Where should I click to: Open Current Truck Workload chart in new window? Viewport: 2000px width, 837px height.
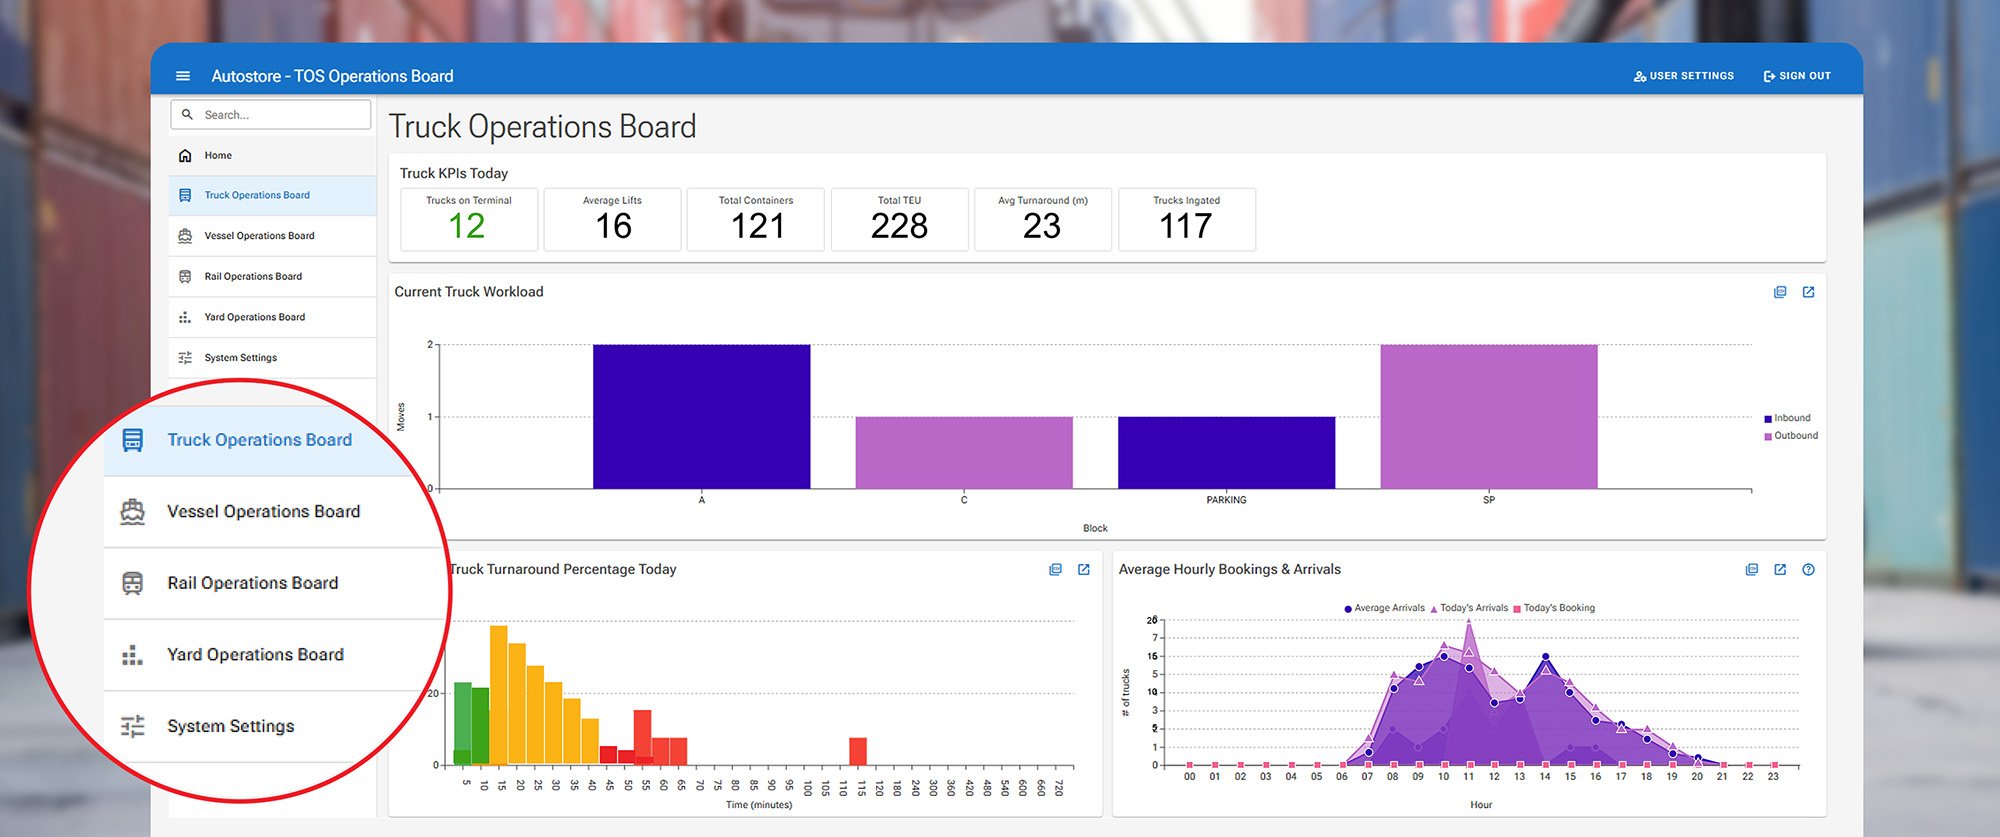click(x=1808, y=292)
